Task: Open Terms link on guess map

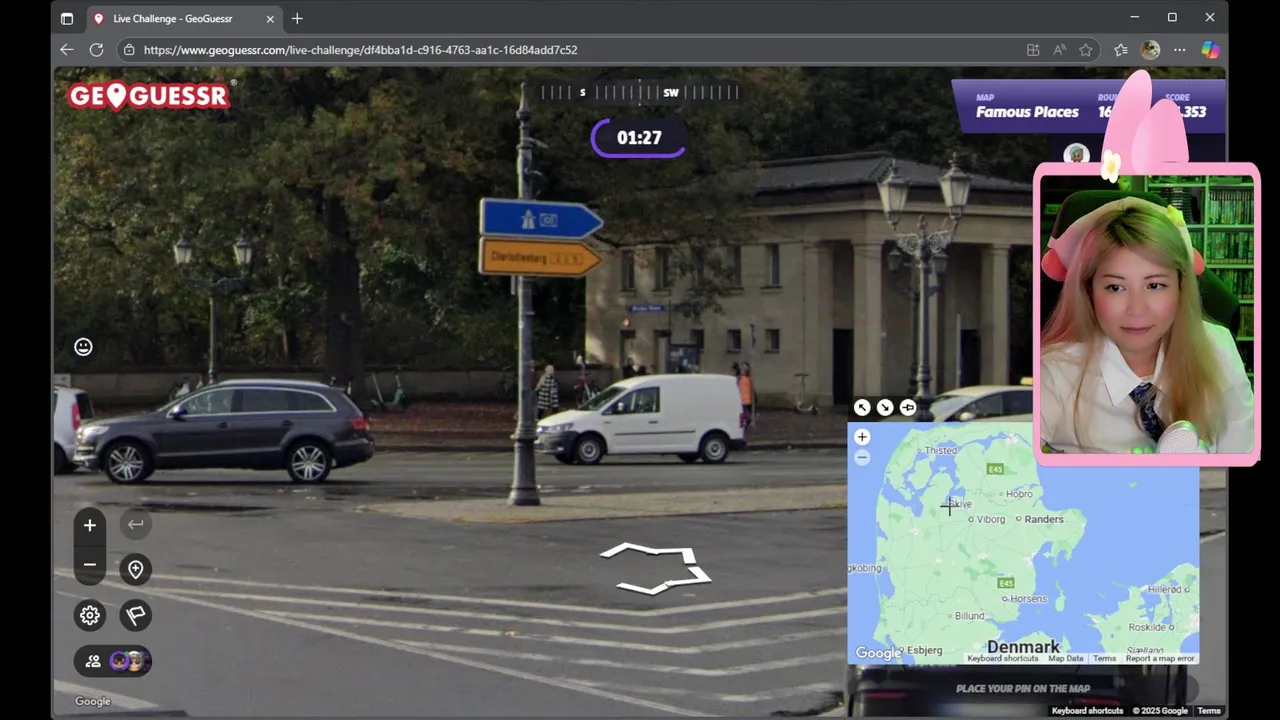Action: (x=1104, y=658)
